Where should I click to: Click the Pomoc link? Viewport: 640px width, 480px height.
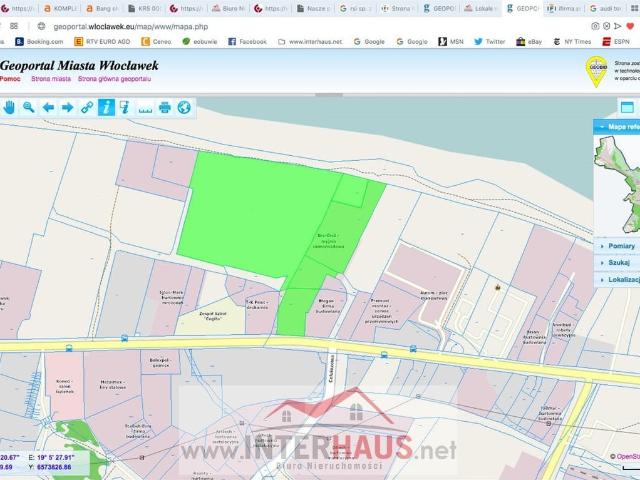(10, 79)
